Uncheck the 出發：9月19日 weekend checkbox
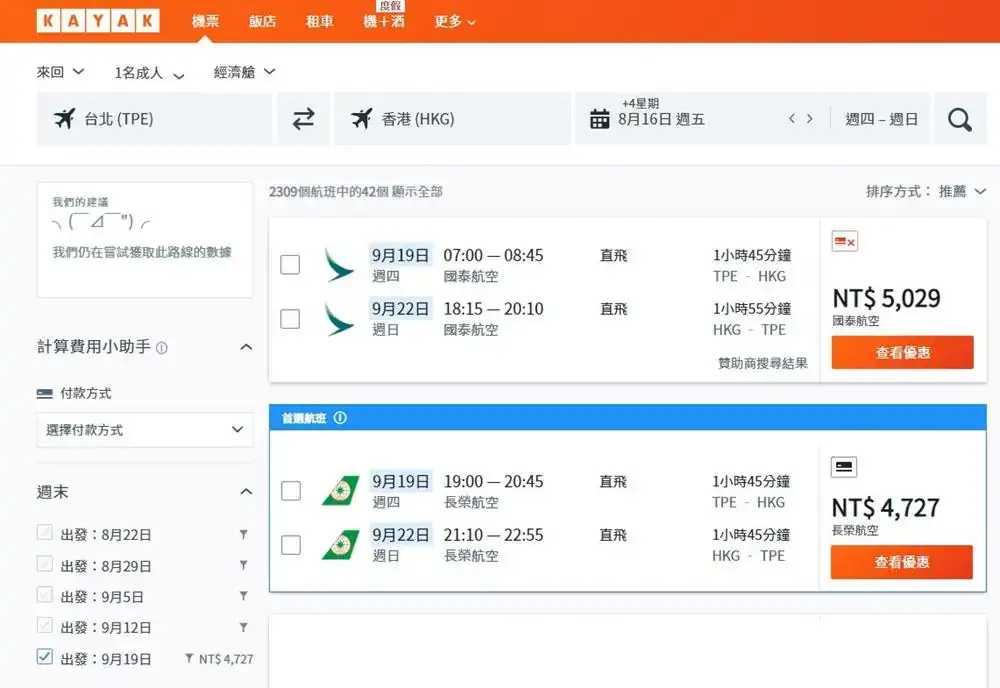Viewport: 1000px width, 688px height. (x=45, y=657)
